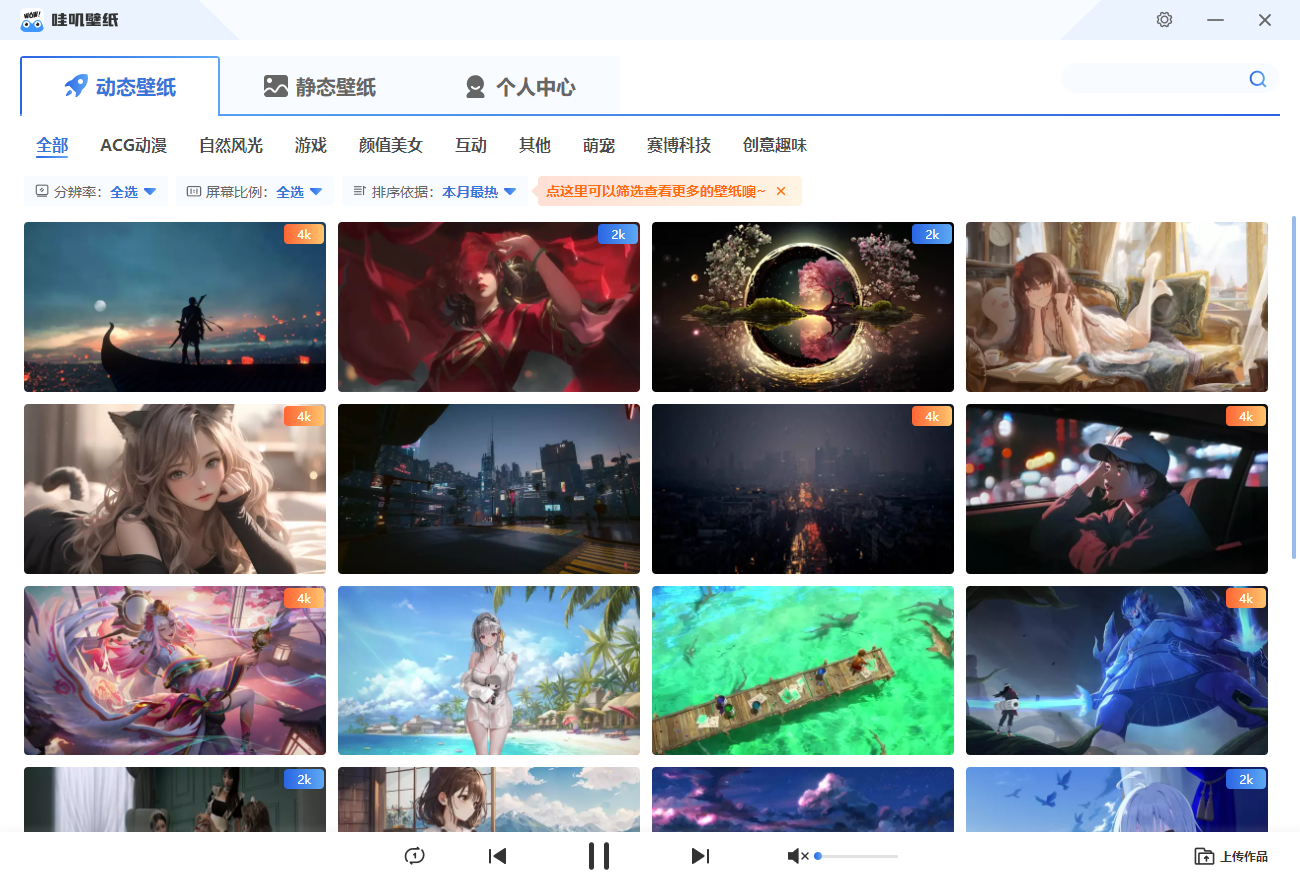Select the 游戏 category
Screen dimensions: 1300x880
310,145
